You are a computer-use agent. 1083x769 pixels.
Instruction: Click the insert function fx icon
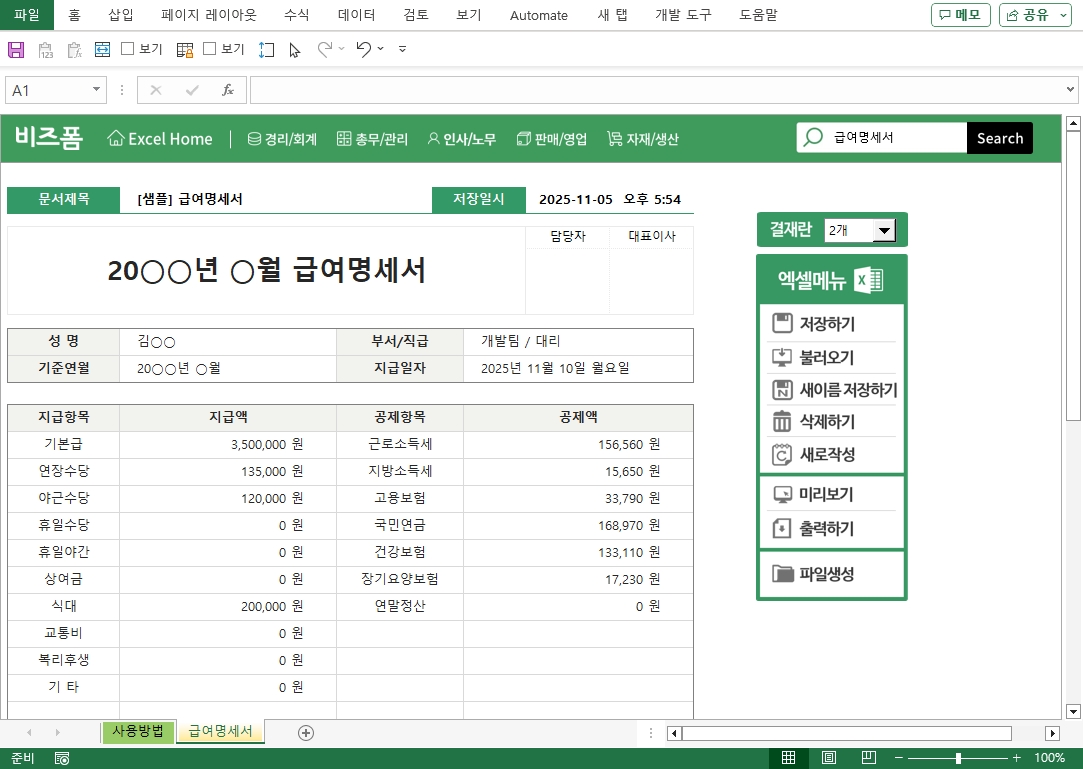[x=228, y=90]
